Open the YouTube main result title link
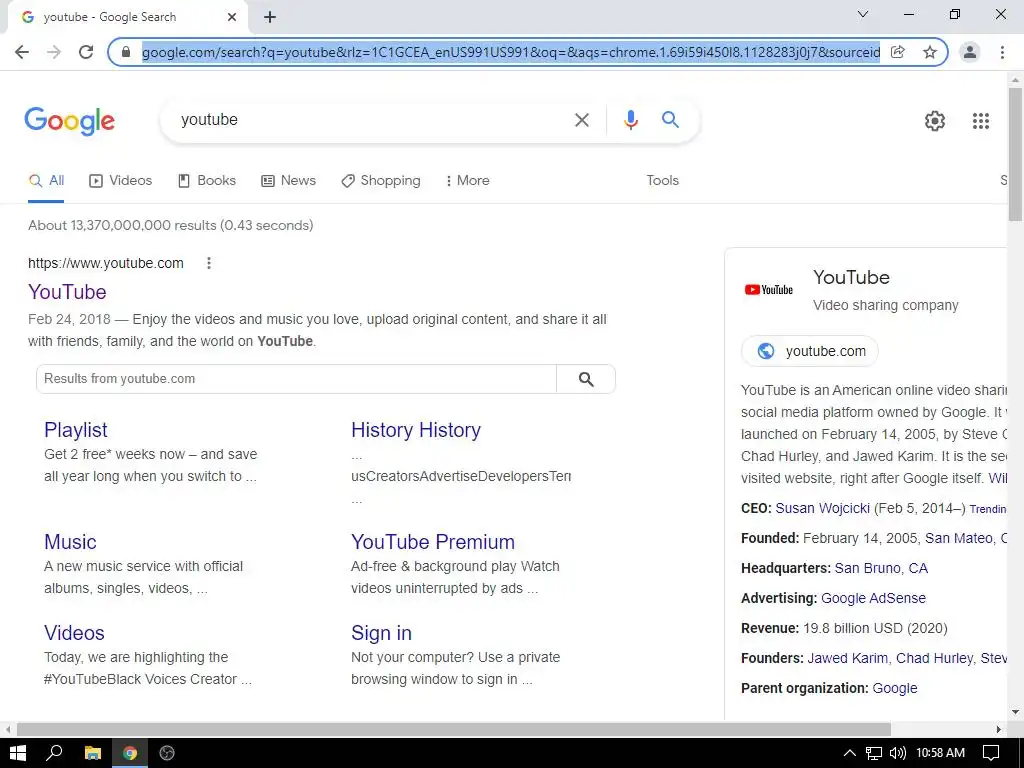1024x768 pixels. pos(67,292)
